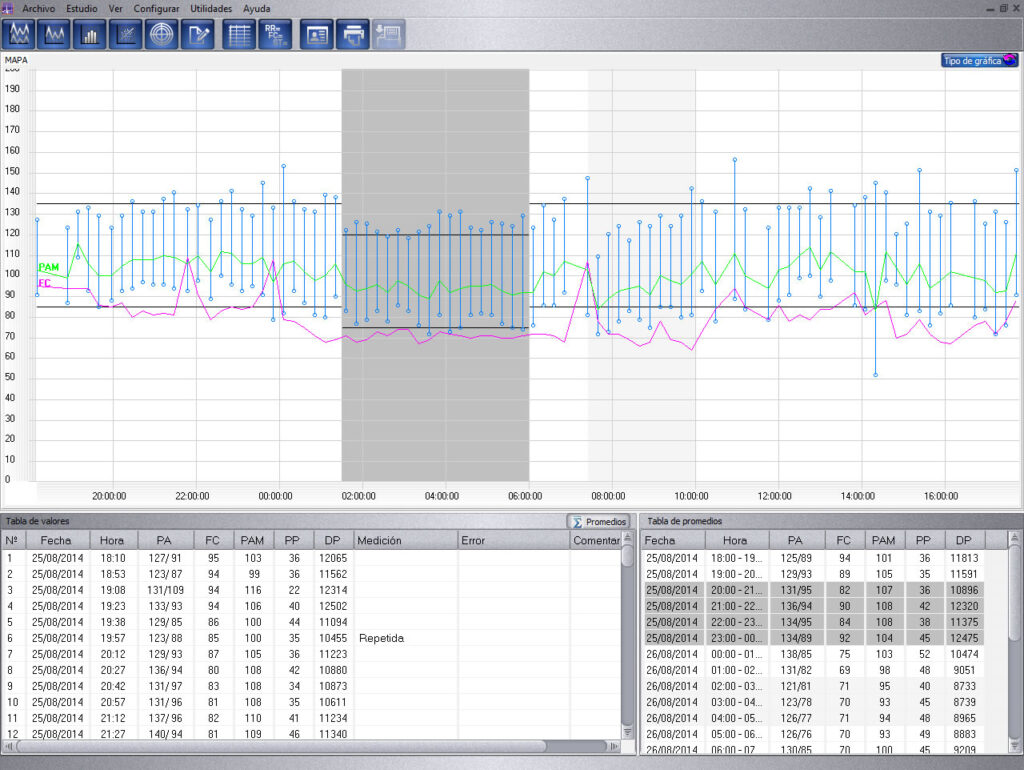This screenshot has height=770, width=1024.
Task: Open the Ayuda menu
Action: point(257,8)
